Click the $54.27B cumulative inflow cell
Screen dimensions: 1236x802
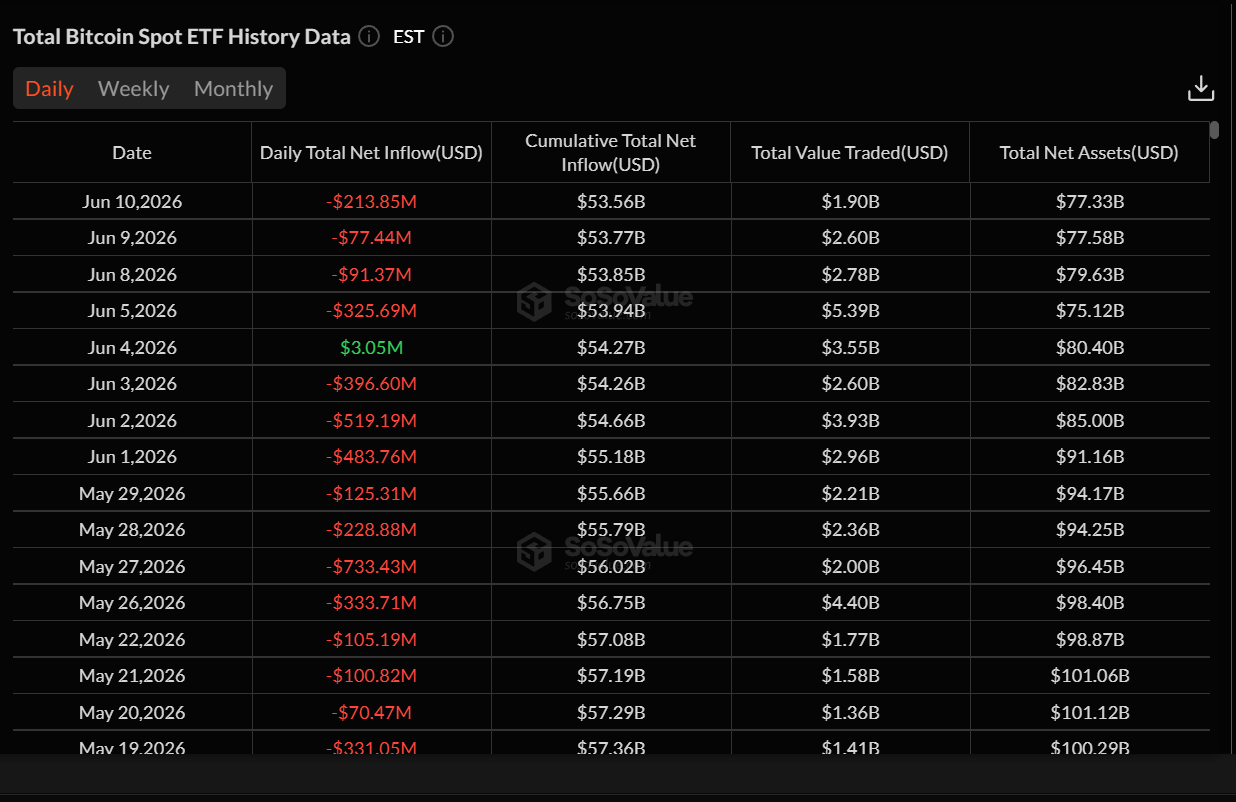coord(611,348)
